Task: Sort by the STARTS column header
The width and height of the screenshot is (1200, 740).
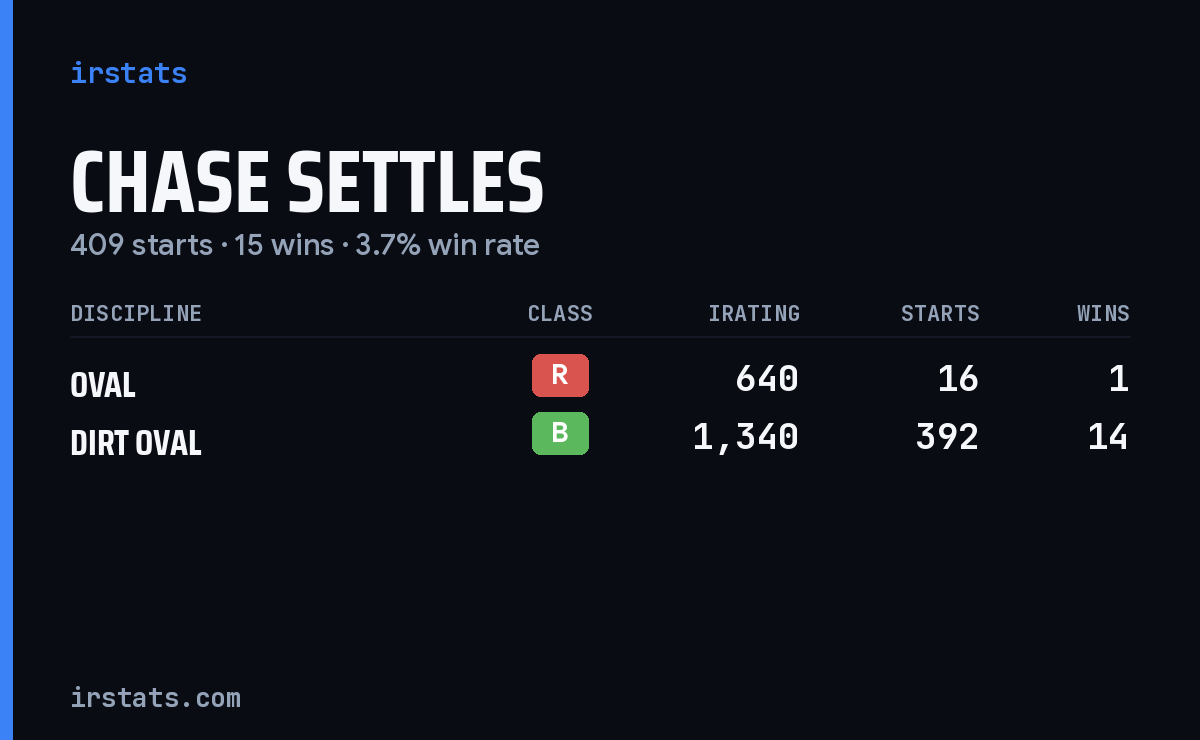Action: 940,313
